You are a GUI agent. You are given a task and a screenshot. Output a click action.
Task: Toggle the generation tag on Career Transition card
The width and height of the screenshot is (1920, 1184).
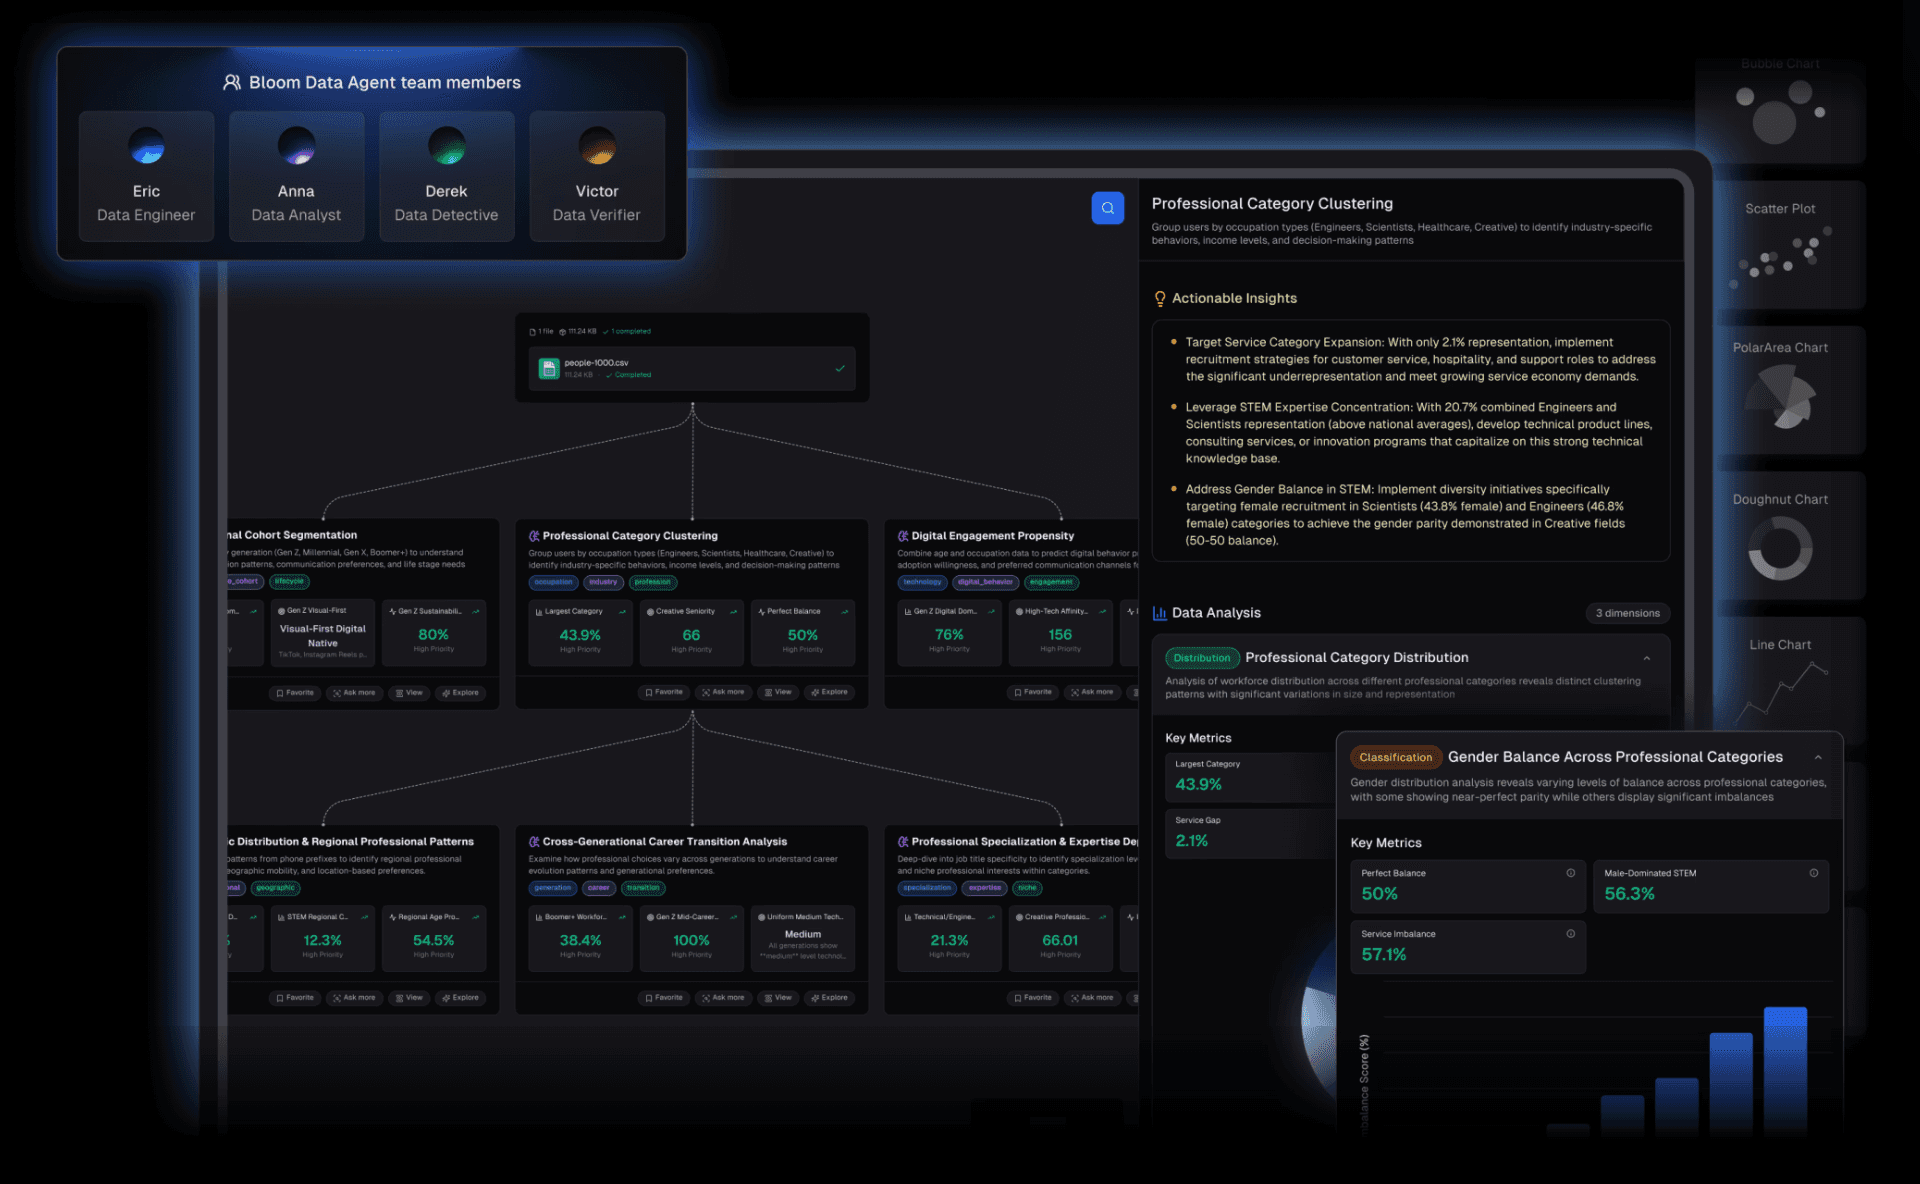click(552, 887)
